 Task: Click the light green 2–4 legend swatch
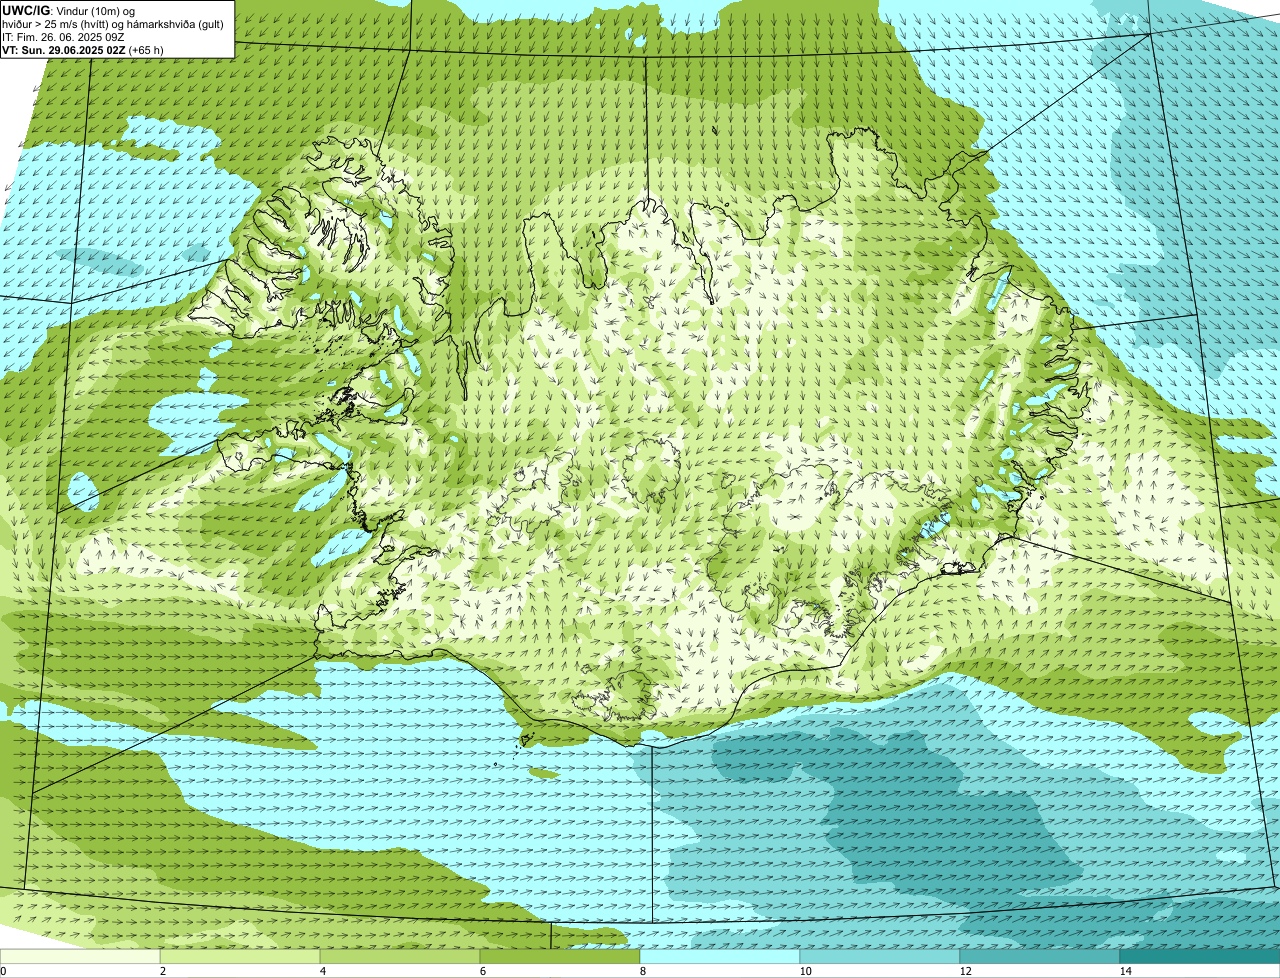(x=240, y=956)
